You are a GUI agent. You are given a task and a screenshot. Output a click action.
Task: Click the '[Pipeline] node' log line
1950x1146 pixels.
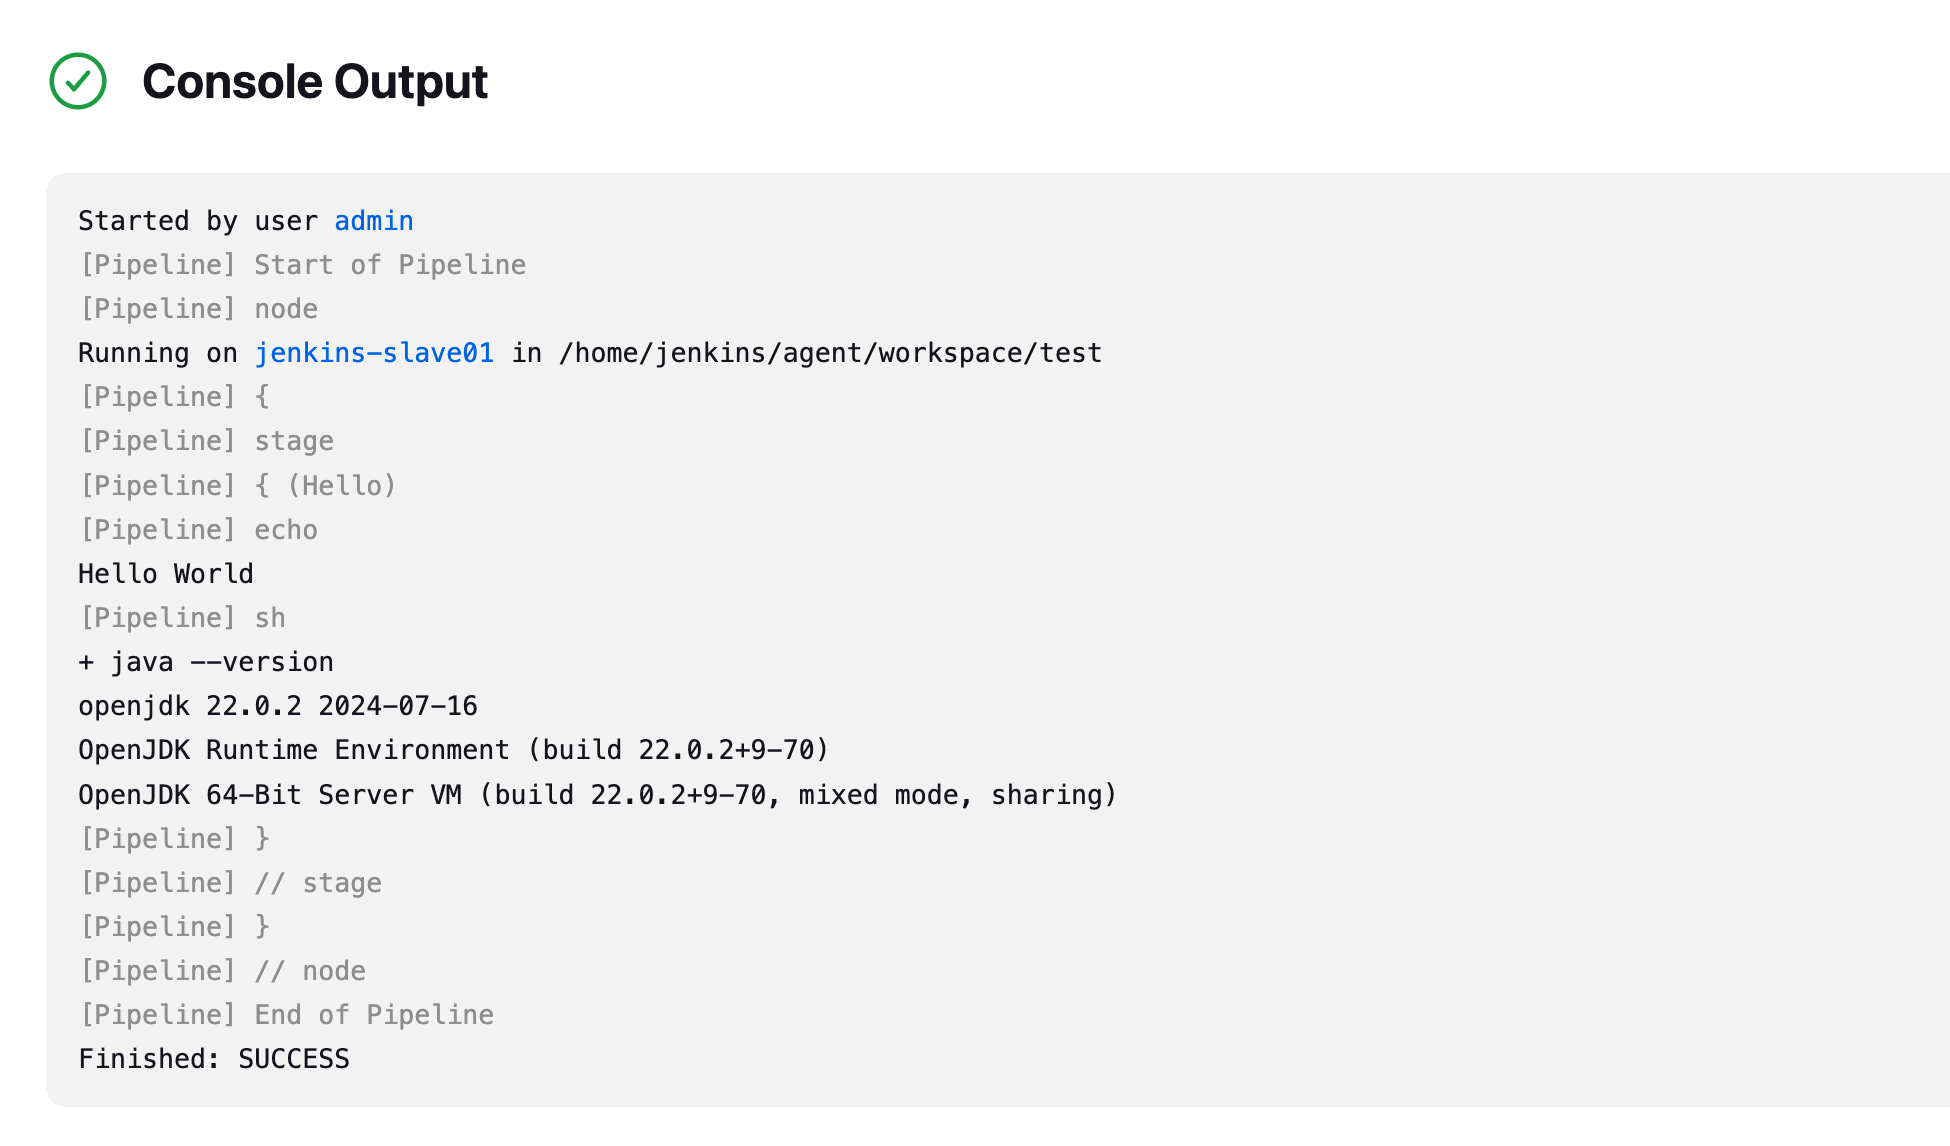(198, 309)
